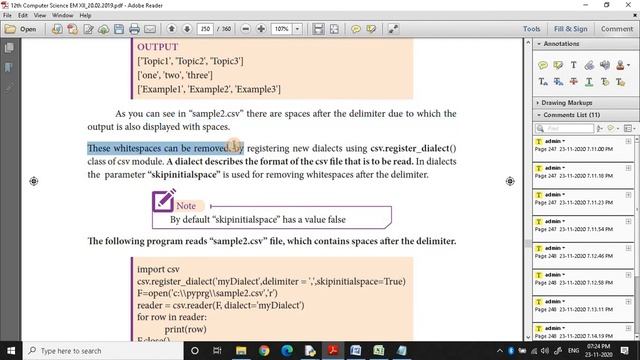
Task: Click the toolbar highlight text icon
Action: tap(371, 29)
